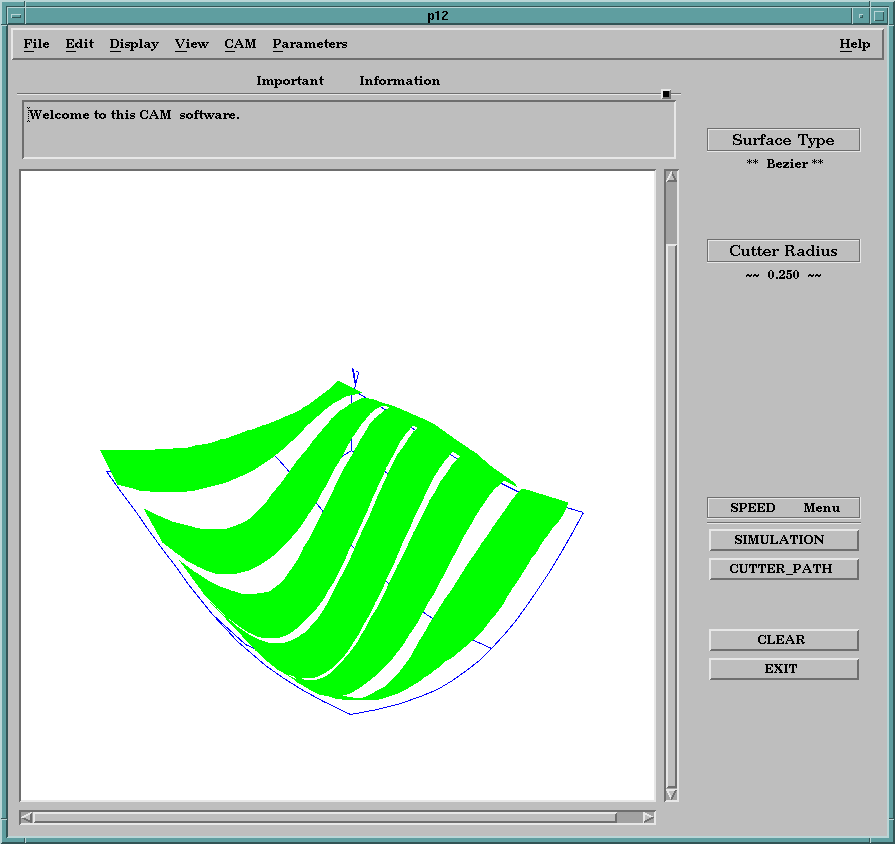Open the Display menu
The height and width of the screenshot is (844, 895).
(134, 44)
